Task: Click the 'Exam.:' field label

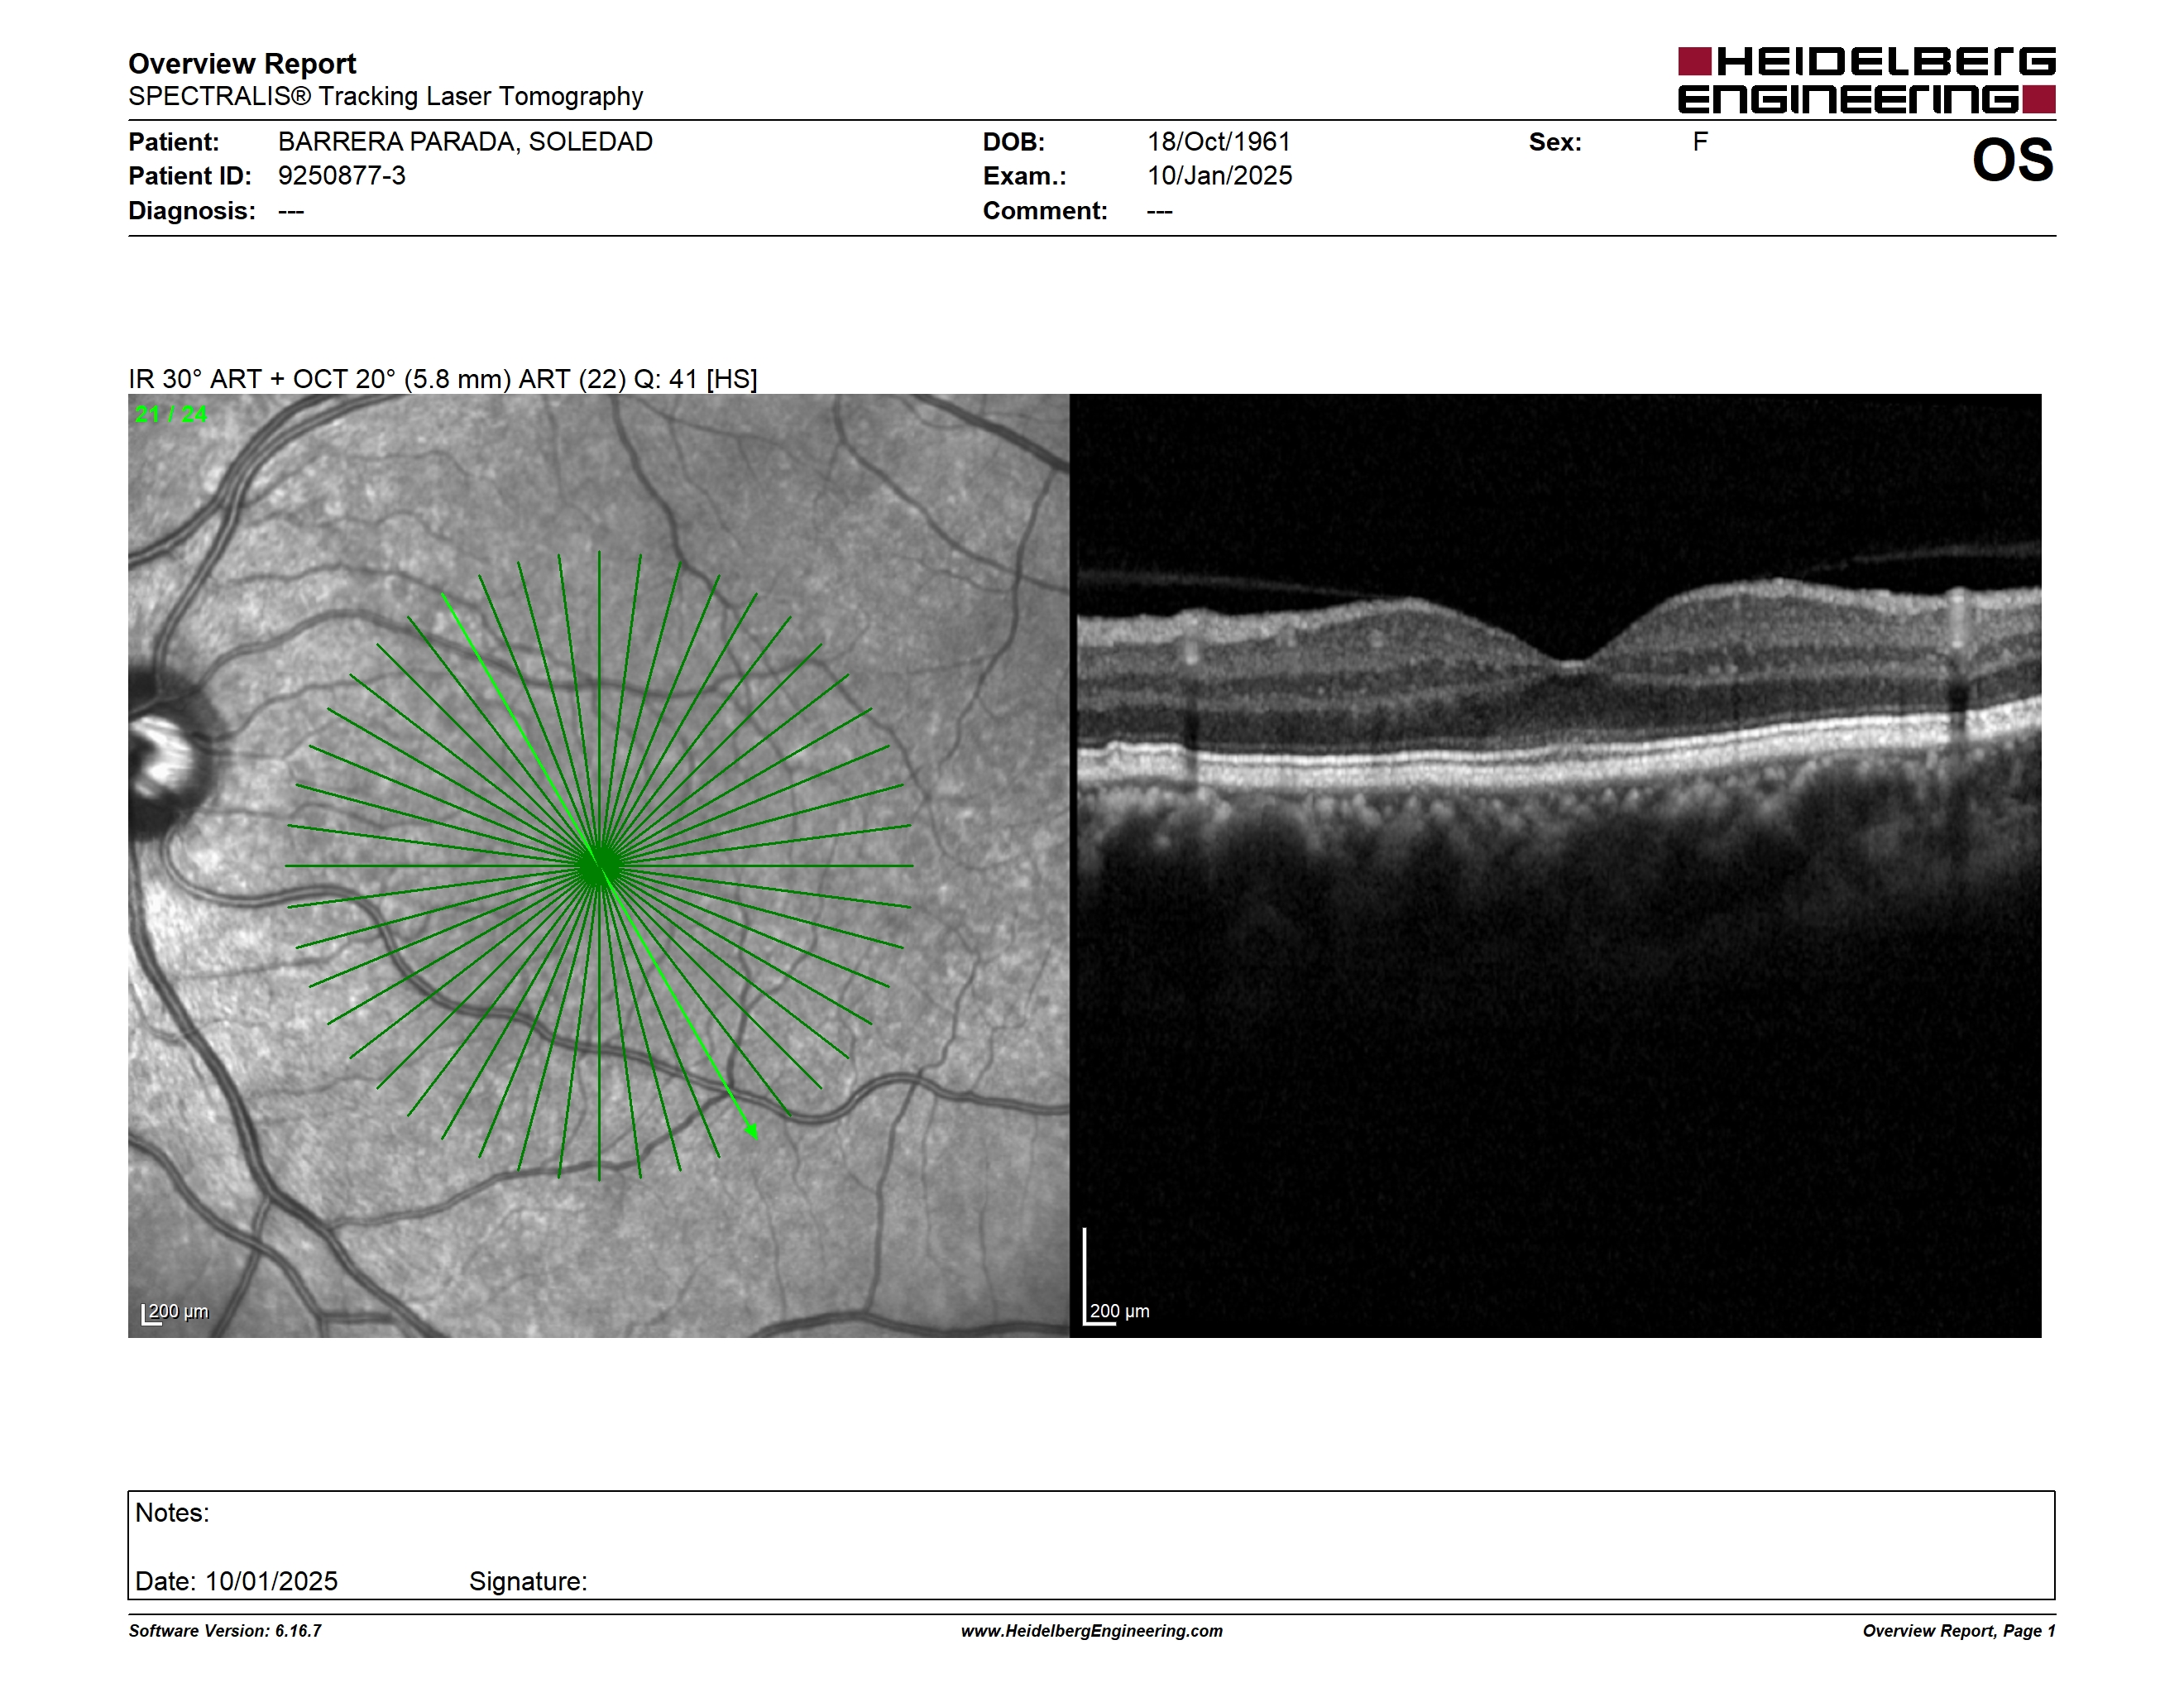Action: point(1025,176)
